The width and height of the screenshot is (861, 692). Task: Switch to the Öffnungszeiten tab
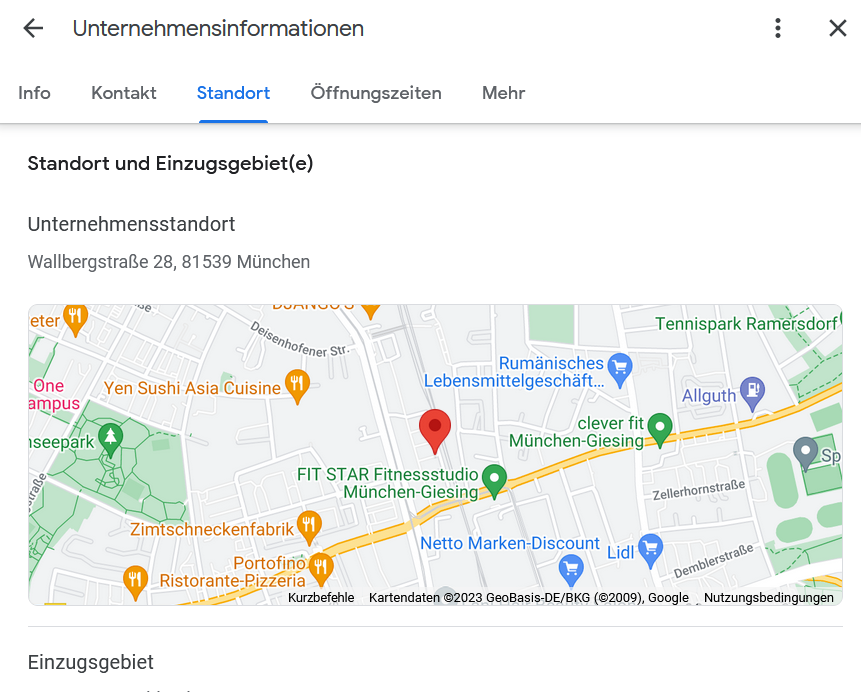point(376,93)
